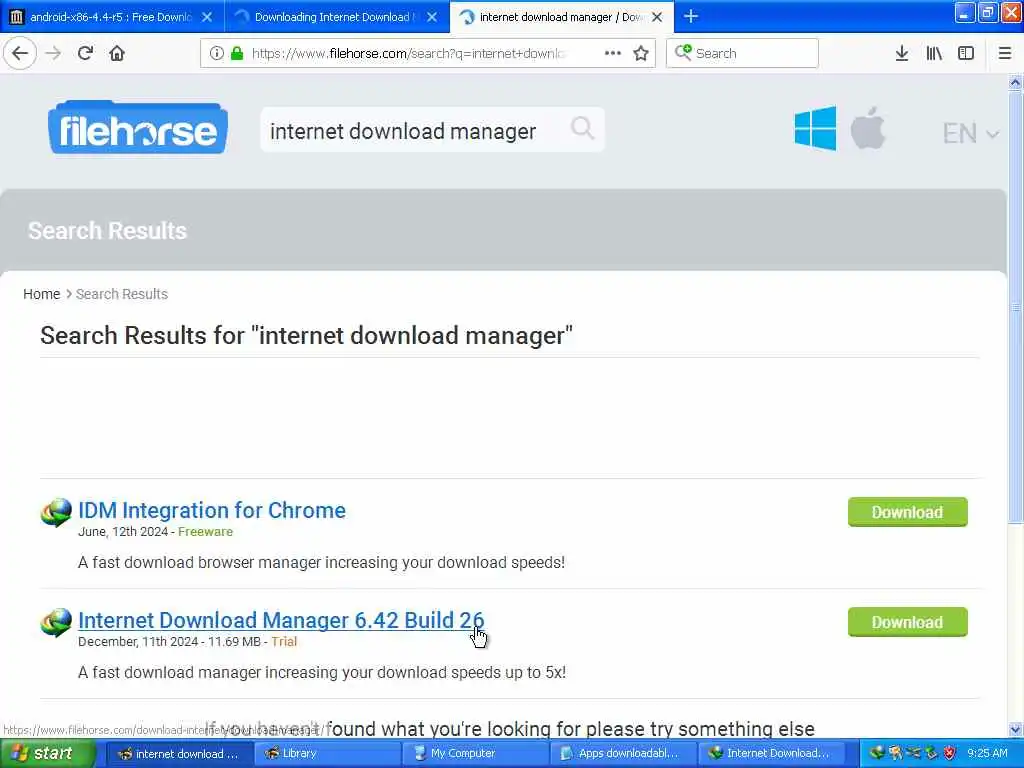Viewport: 1024px width, 768px height.
Task: Focus the Firefox Search box
Action: (742, 53)
